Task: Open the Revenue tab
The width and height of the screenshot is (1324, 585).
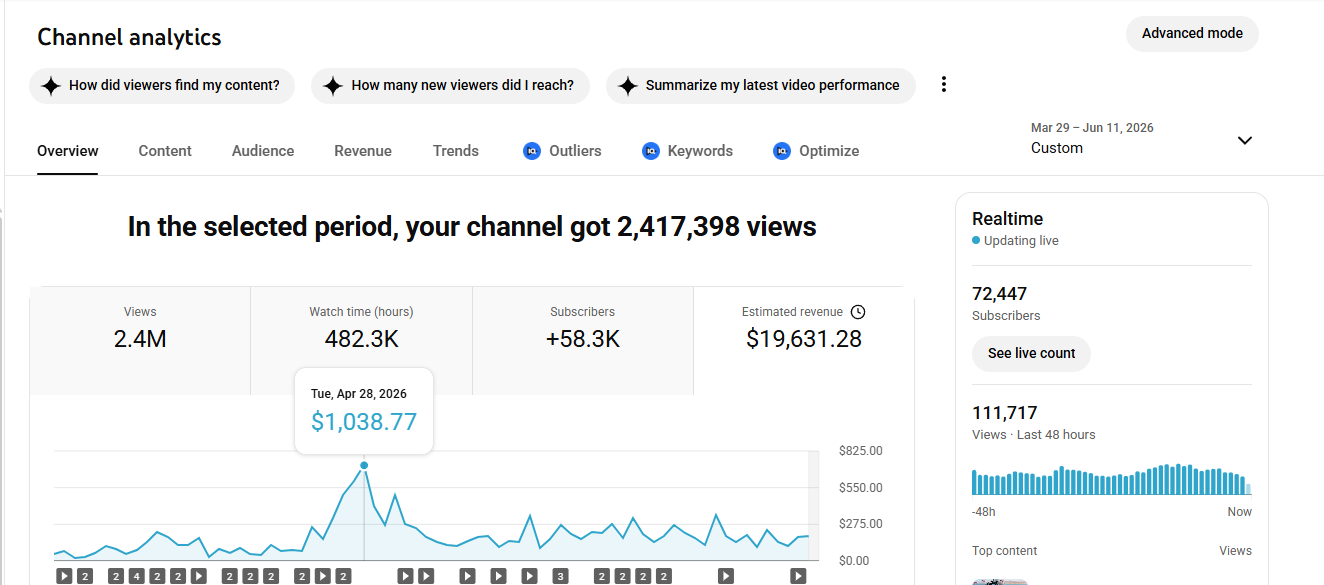Action: coord(363,151)
